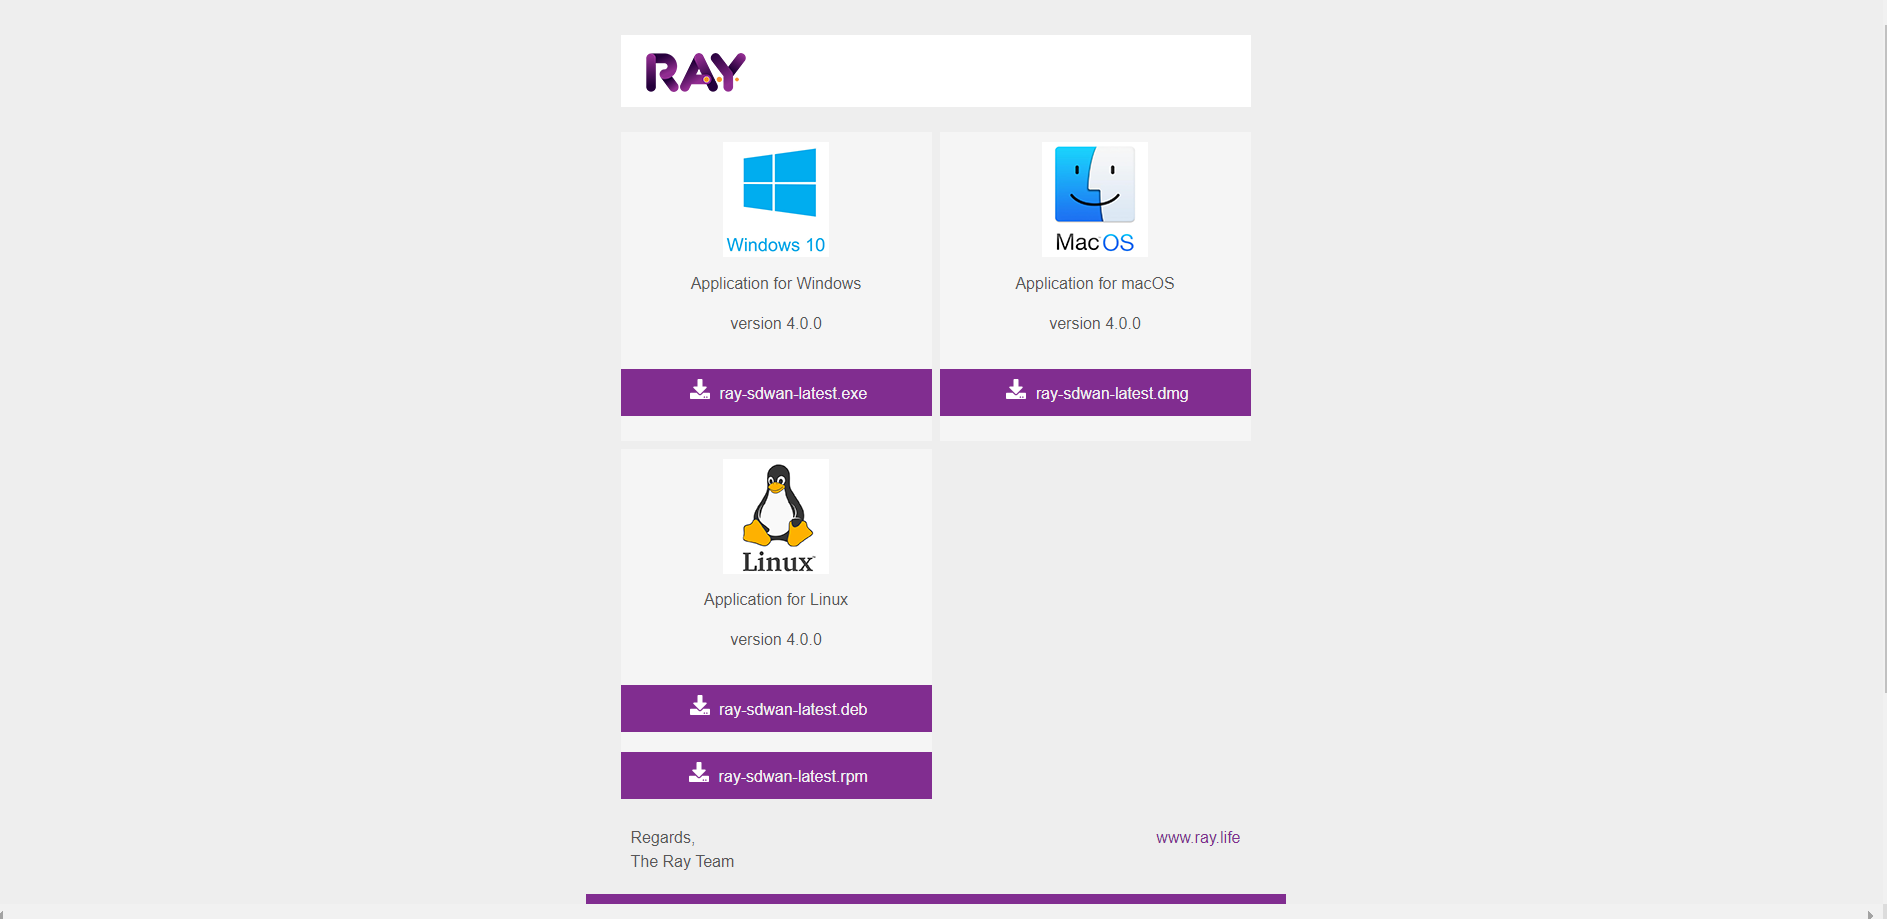Click the "Application for macOS" text
Viewport: 1887px width, 919px height.
click(1095, 284)
